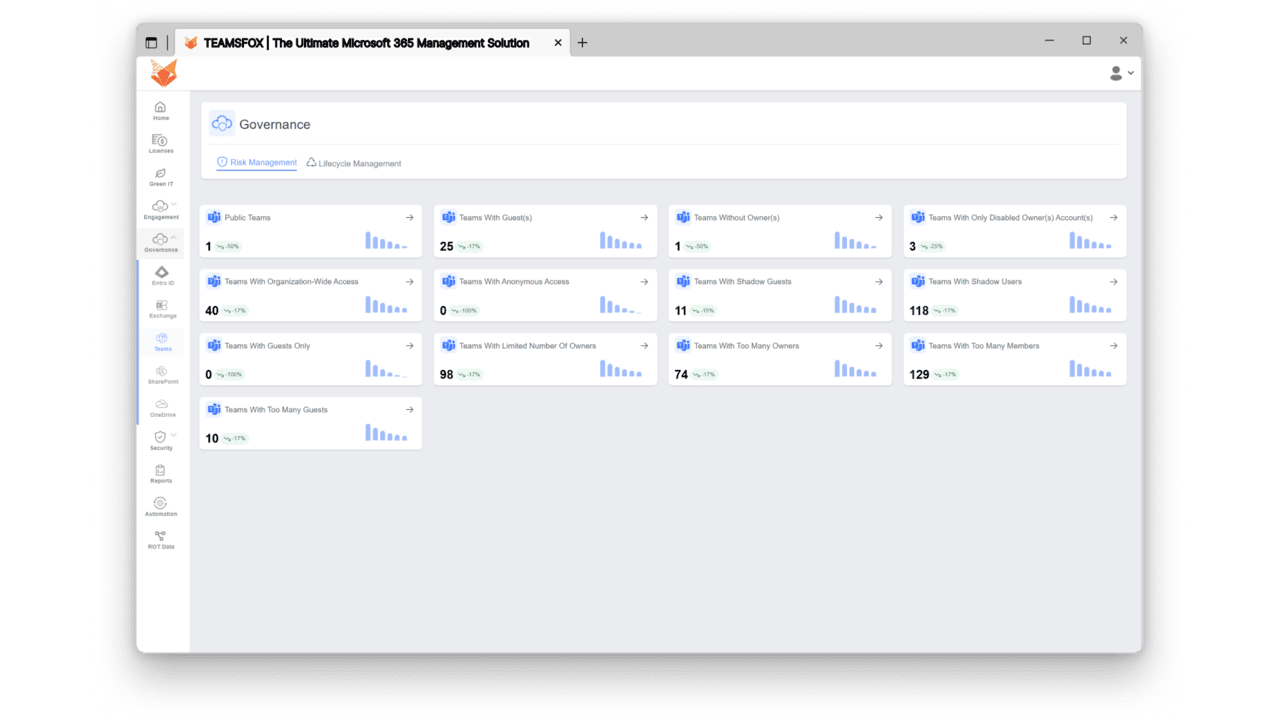Click the -25% trend badge on Disabled Owner(s) card
The image size is (1280, 720).
(x=932, y=246)
